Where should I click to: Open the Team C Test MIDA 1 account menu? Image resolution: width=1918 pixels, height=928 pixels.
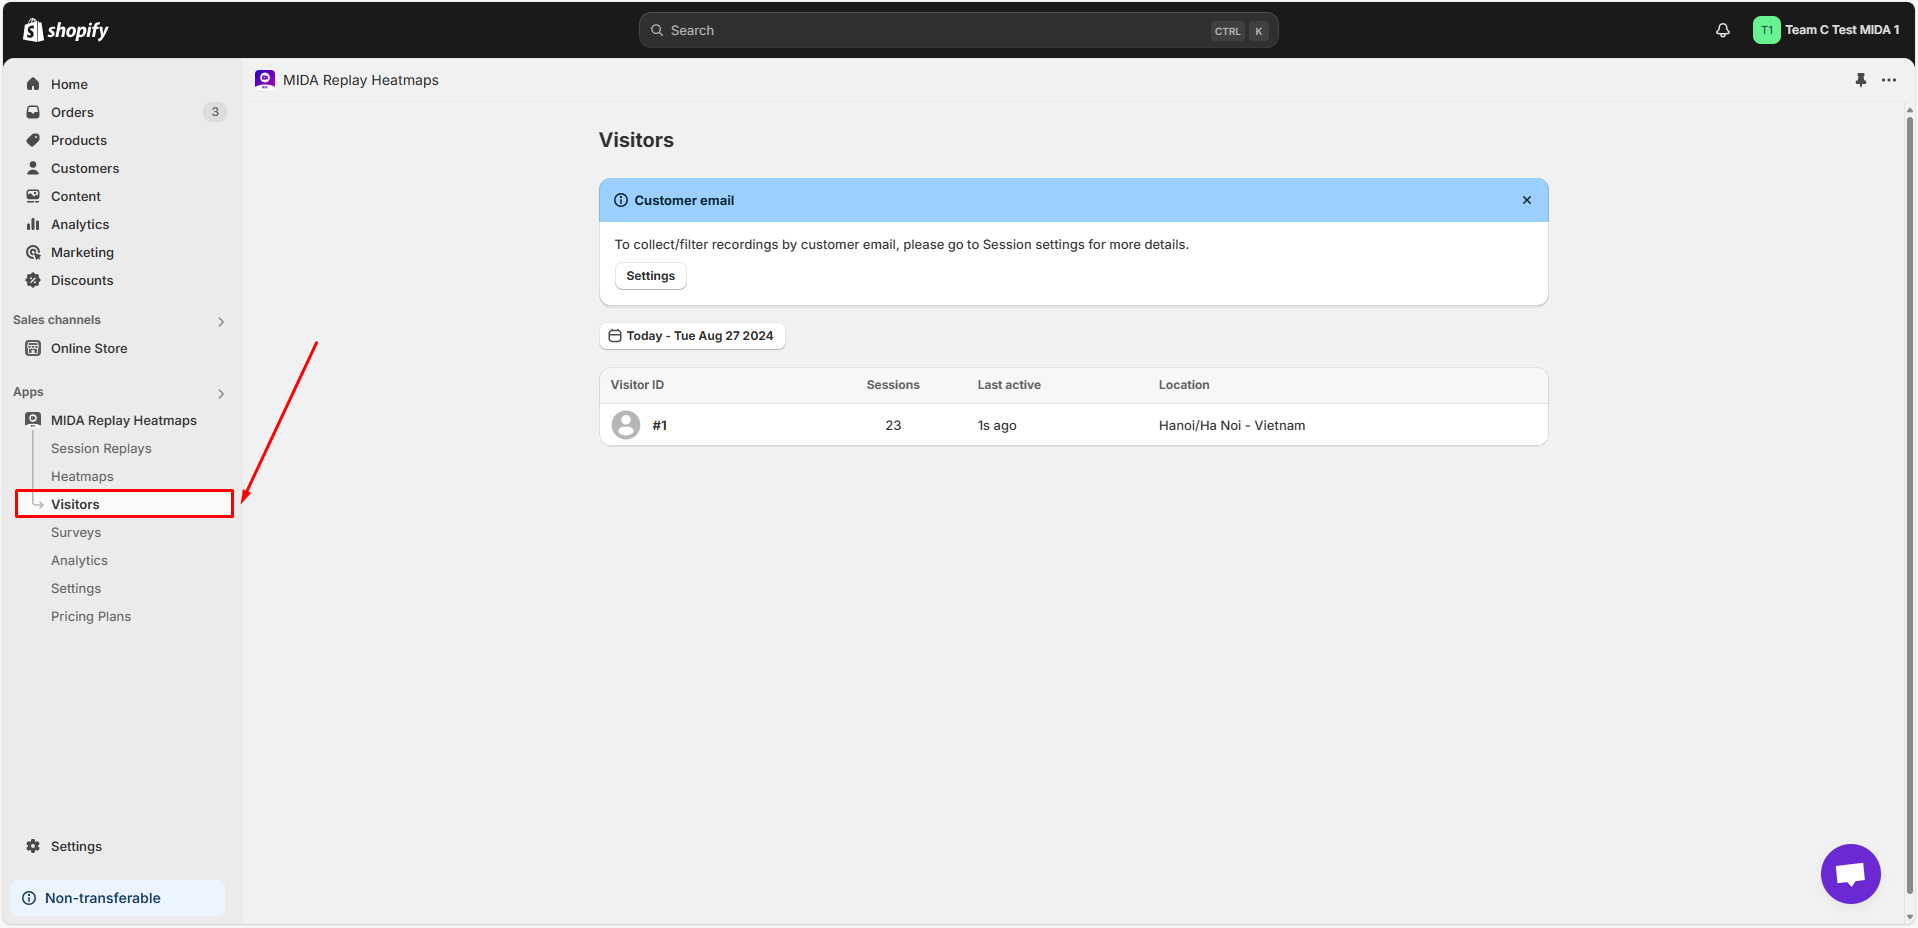coord(1827,30)
